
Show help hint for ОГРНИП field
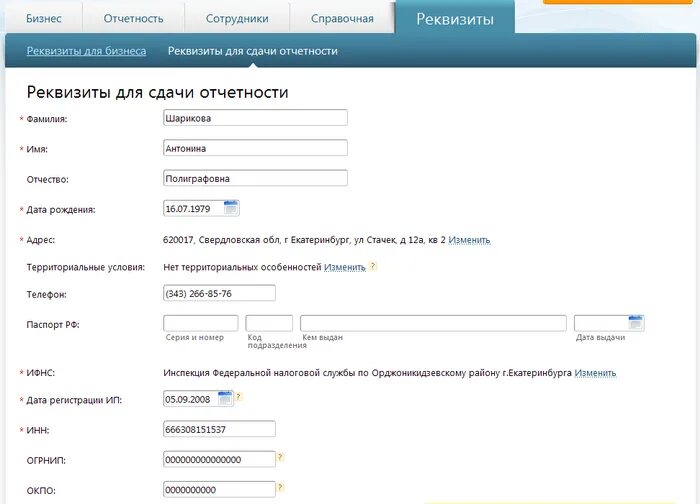(280, 457)
